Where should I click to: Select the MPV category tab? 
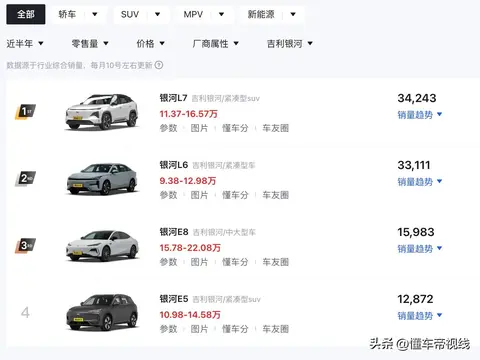193,14
